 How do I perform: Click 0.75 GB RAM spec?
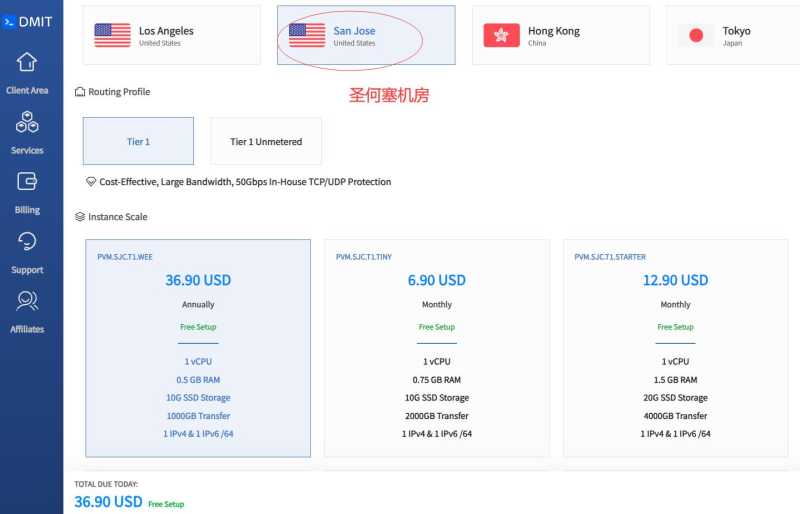tap(437, 380)
